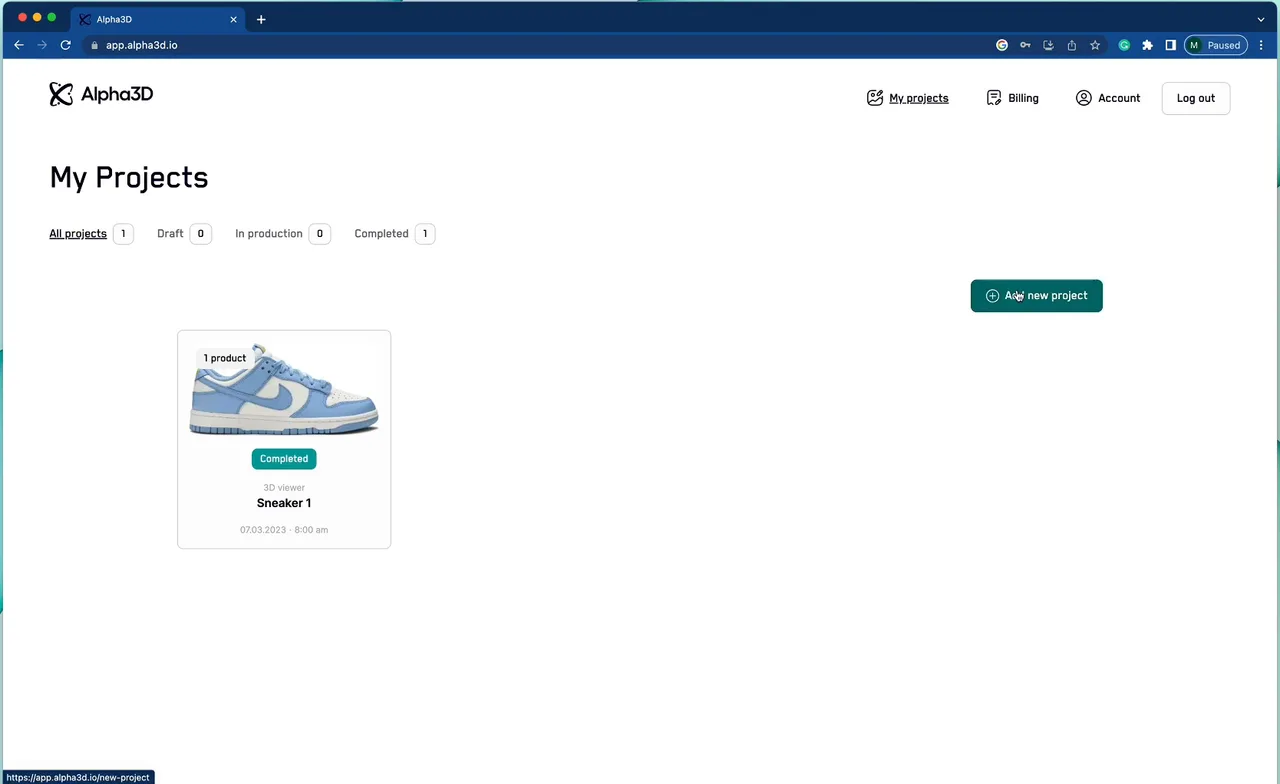
Task: Click the date '07.03.2023 · 8:00 am'
Action: [x=284, y=530]
